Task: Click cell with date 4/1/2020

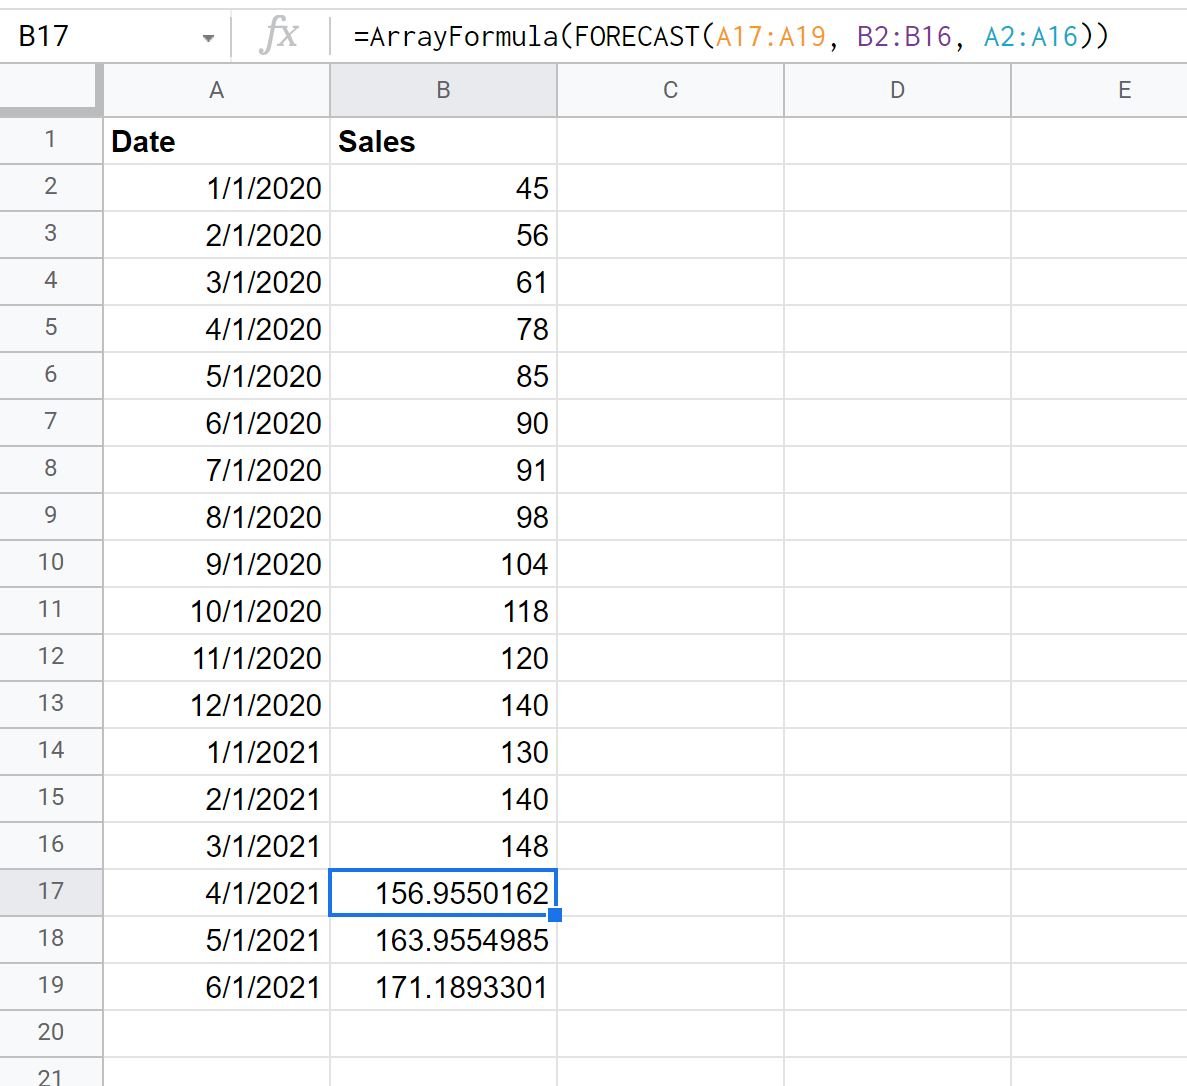Action: click(x=217, y=328)
